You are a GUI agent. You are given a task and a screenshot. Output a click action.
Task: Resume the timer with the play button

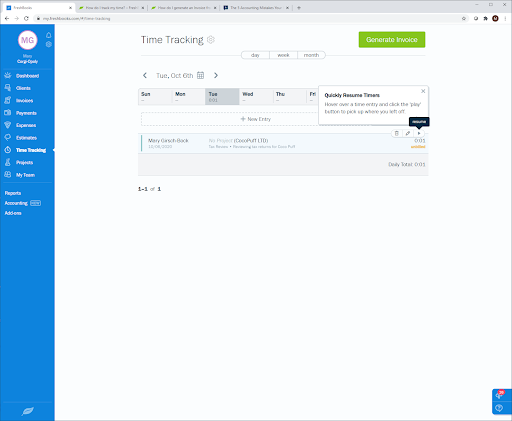419,133
